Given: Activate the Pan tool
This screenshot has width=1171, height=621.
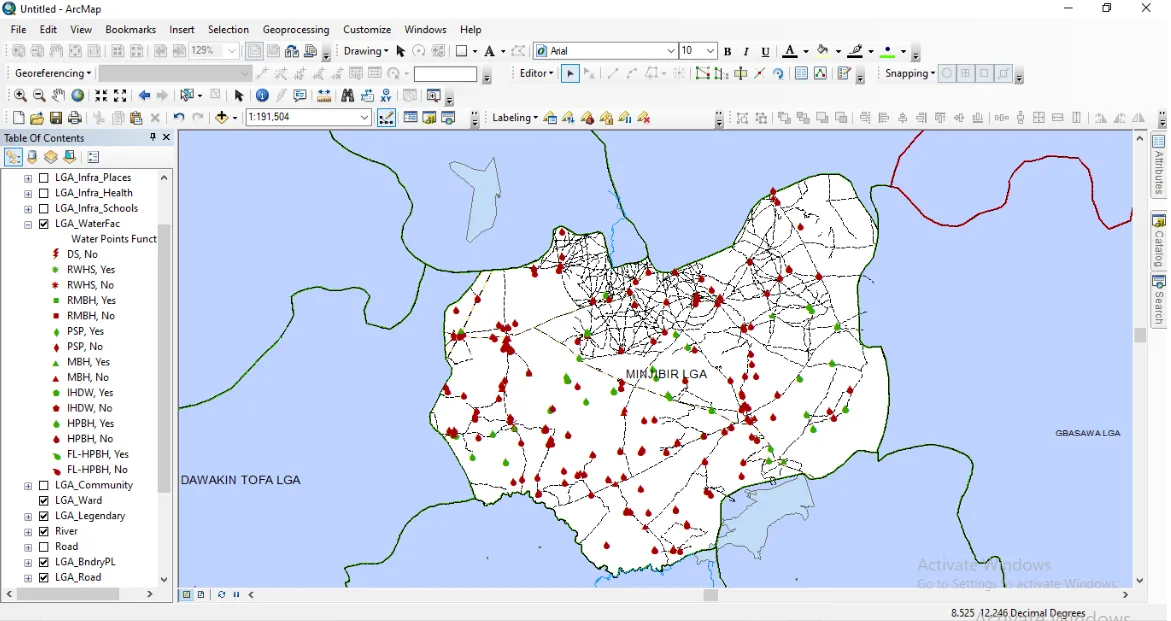Looking at the screenshot, I should pos(57,95).
